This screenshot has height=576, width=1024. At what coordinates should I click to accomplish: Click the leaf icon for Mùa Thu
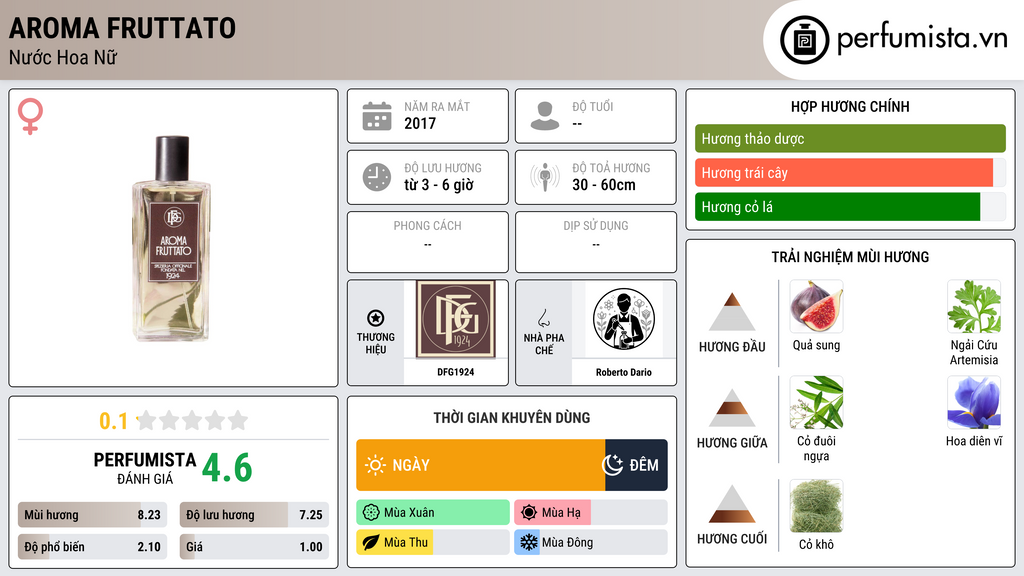click(371, 542)
